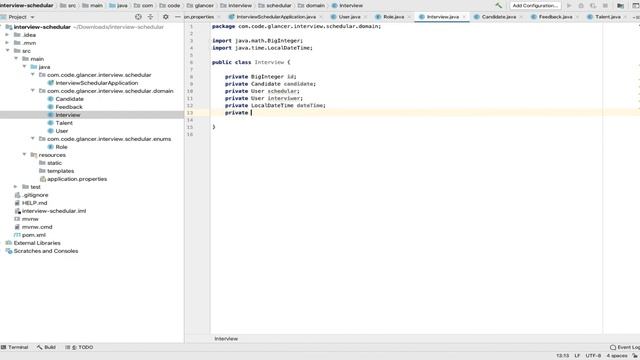The height and width of the screenshot is (360, 640).
Task: Collapse the schedular.enums package arrow
Action: click(33, 139)
